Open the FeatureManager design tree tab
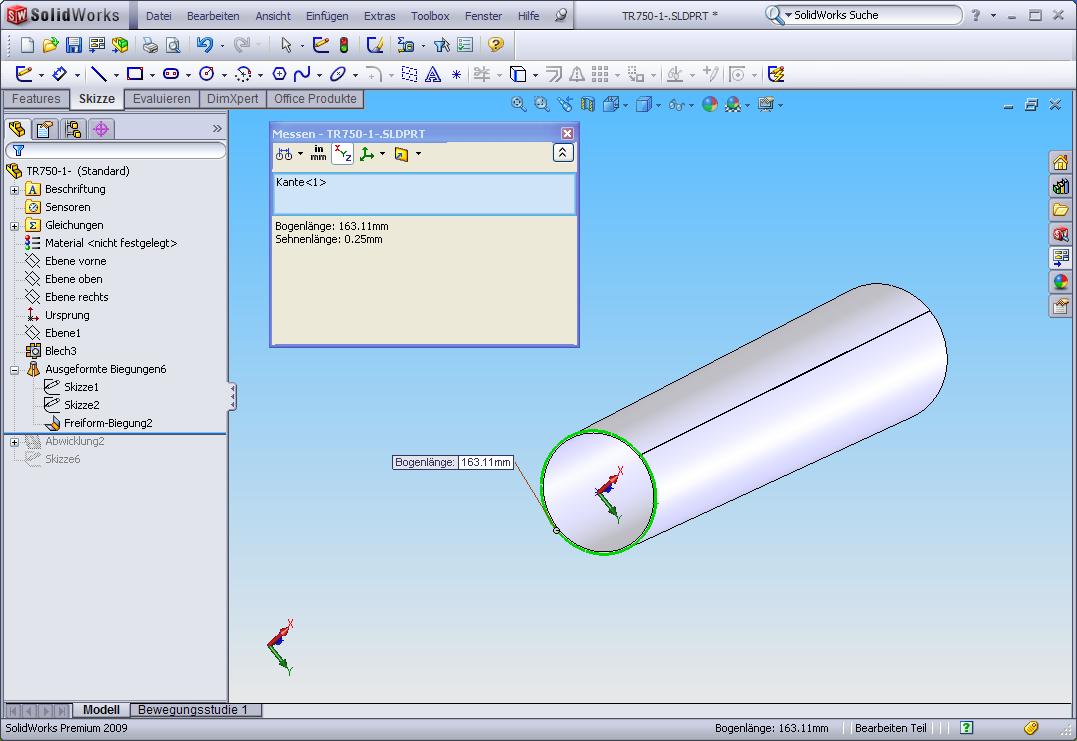This screenshot has height=741, width=1077. point(17,128)
